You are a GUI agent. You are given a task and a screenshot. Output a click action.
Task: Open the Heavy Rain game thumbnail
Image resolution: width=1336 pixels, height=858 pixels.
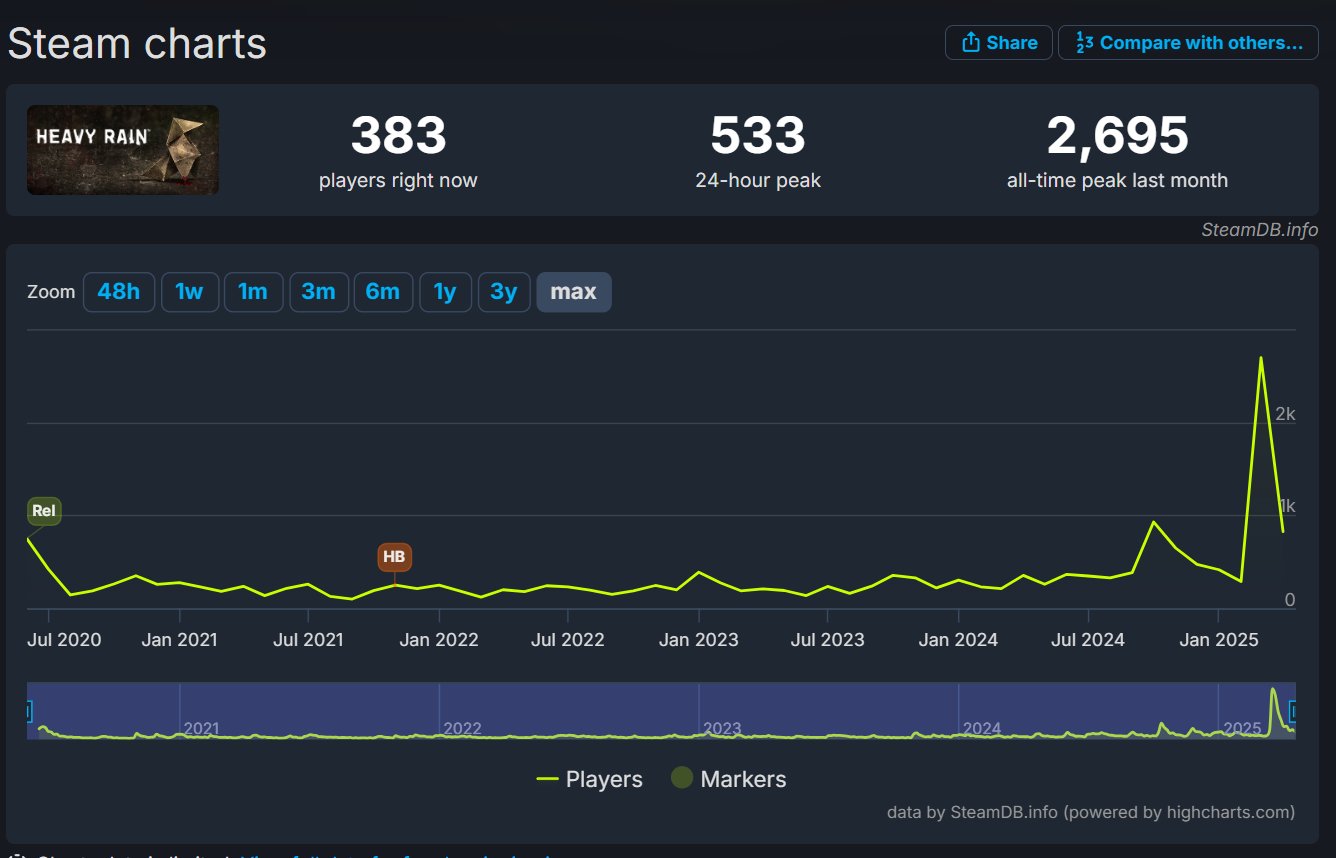coord(123,150)
